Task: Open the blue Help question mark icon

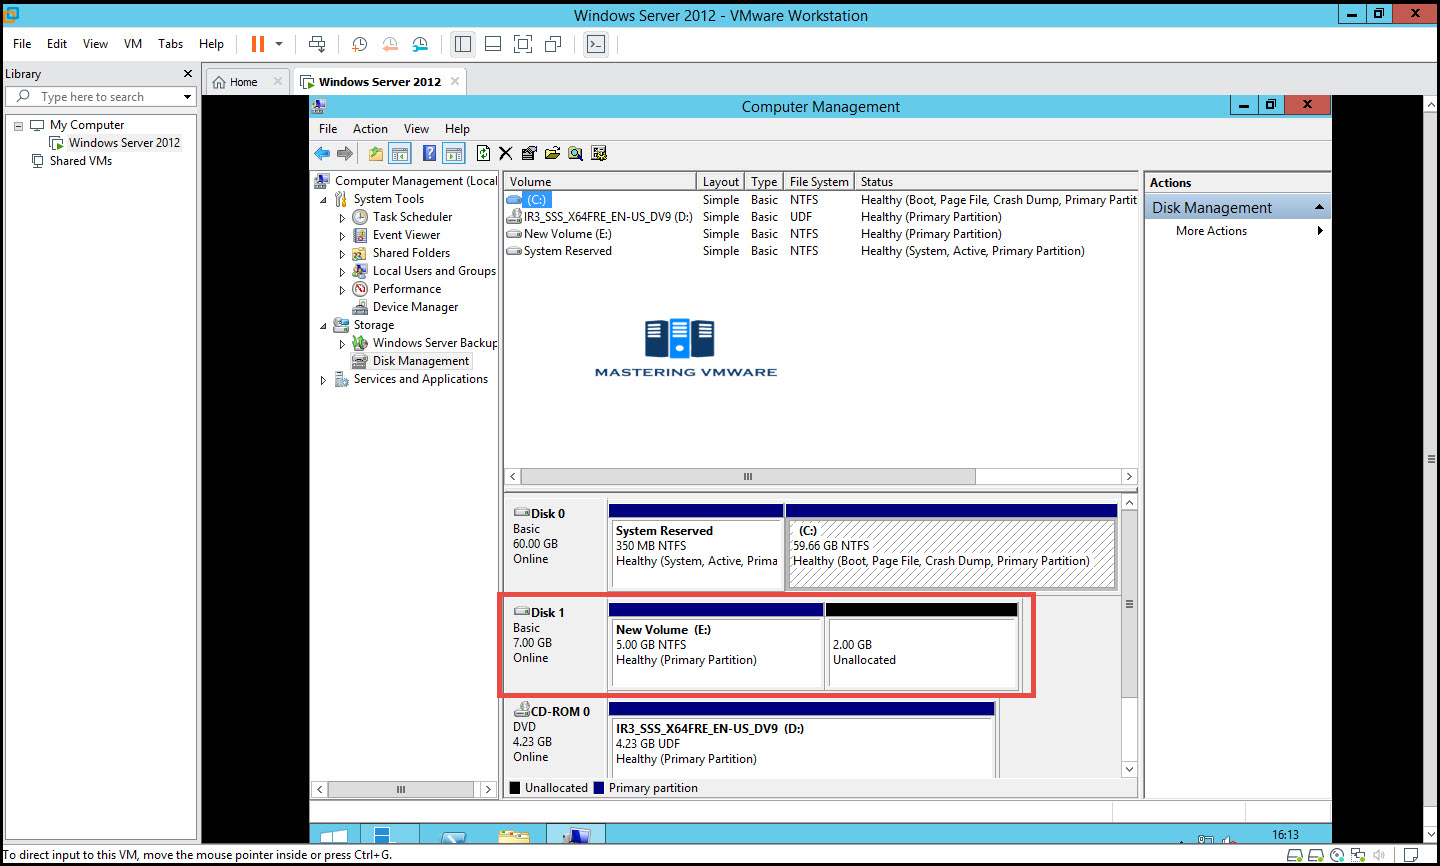Action: pos(429,153)
